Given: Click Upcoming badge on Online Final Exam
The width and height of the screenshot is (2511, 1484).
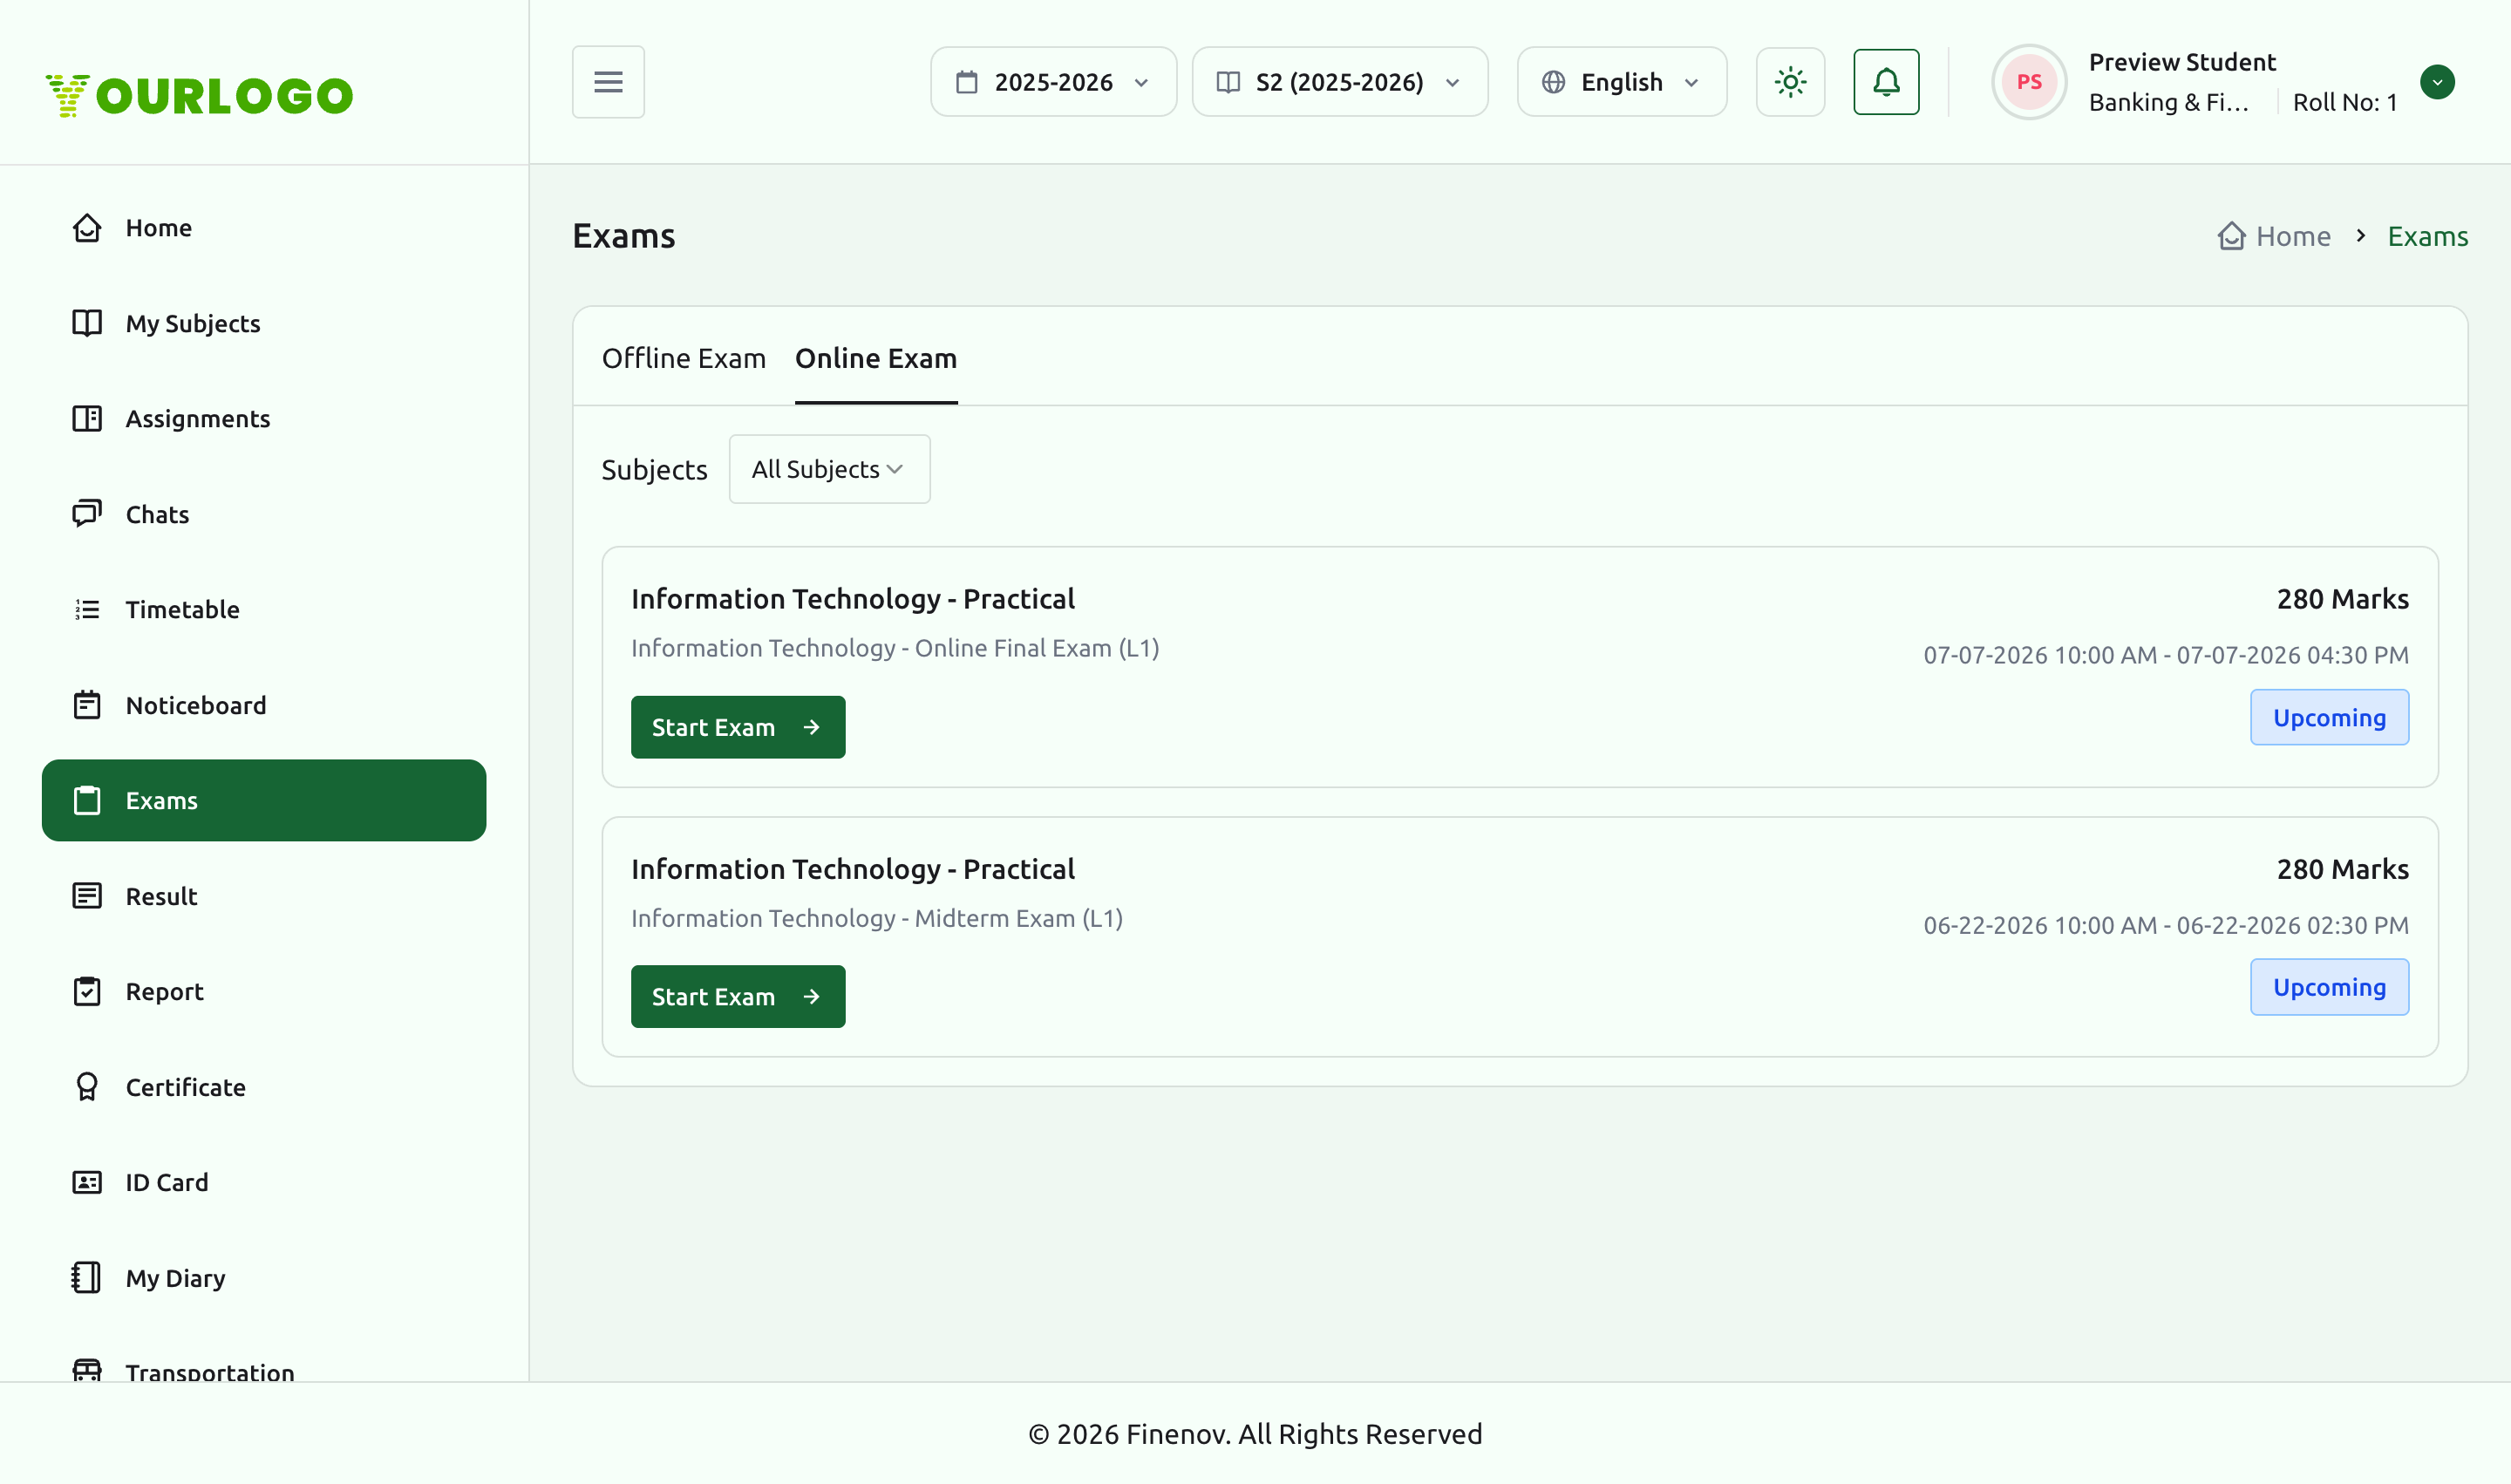Looking at the screenshot, I should coord(2329,717).
